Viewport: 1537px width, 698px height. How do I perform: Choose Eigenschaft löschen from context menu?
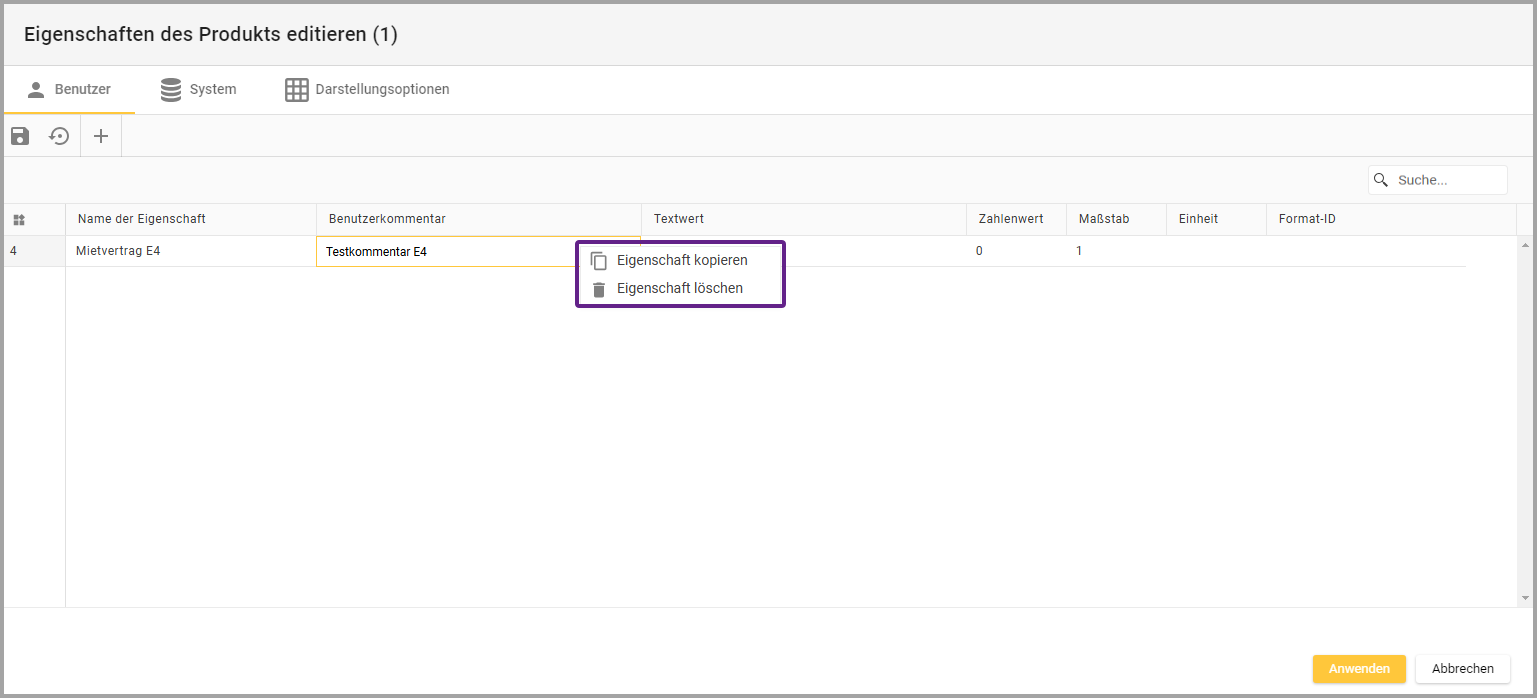[x=680, y=288]
